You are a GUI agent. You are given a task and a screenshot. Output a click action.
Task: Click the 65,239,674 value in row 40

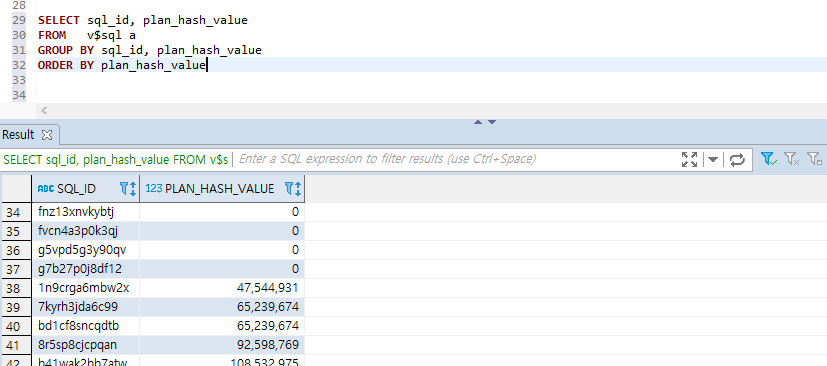click(267, 326)
